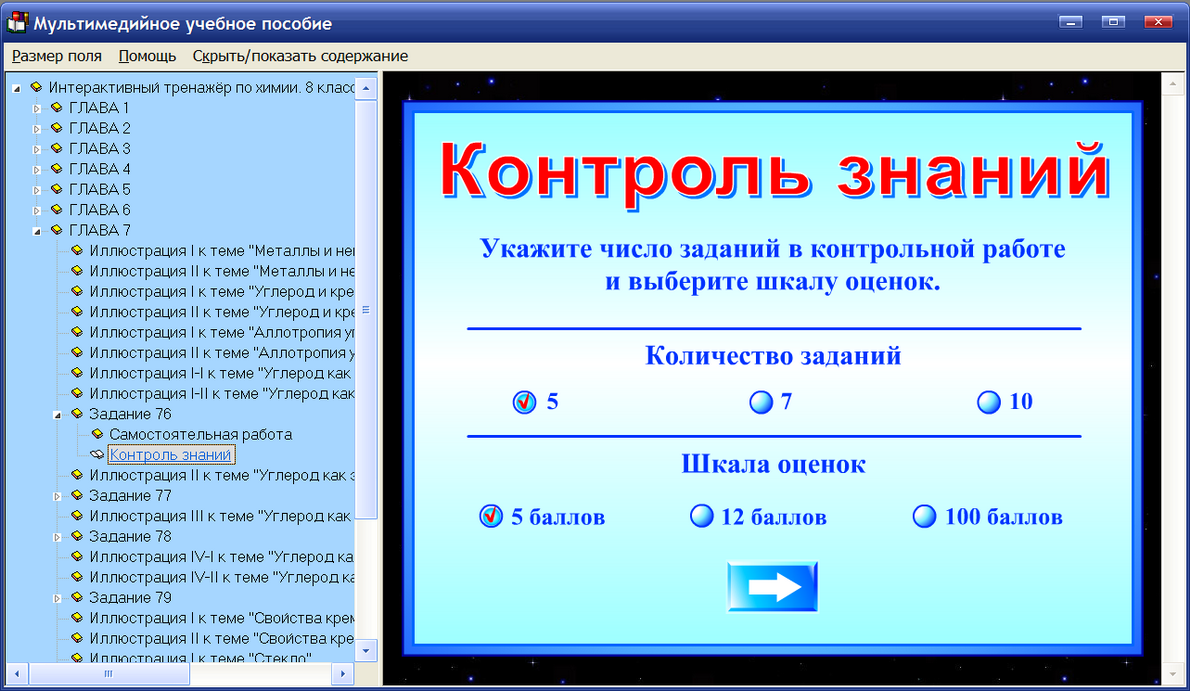Click Скрыть/показать содержание in the menu bar
The height and width of the screenshot is (691, 1190).
pyautogui.click(x=303, y=56)
